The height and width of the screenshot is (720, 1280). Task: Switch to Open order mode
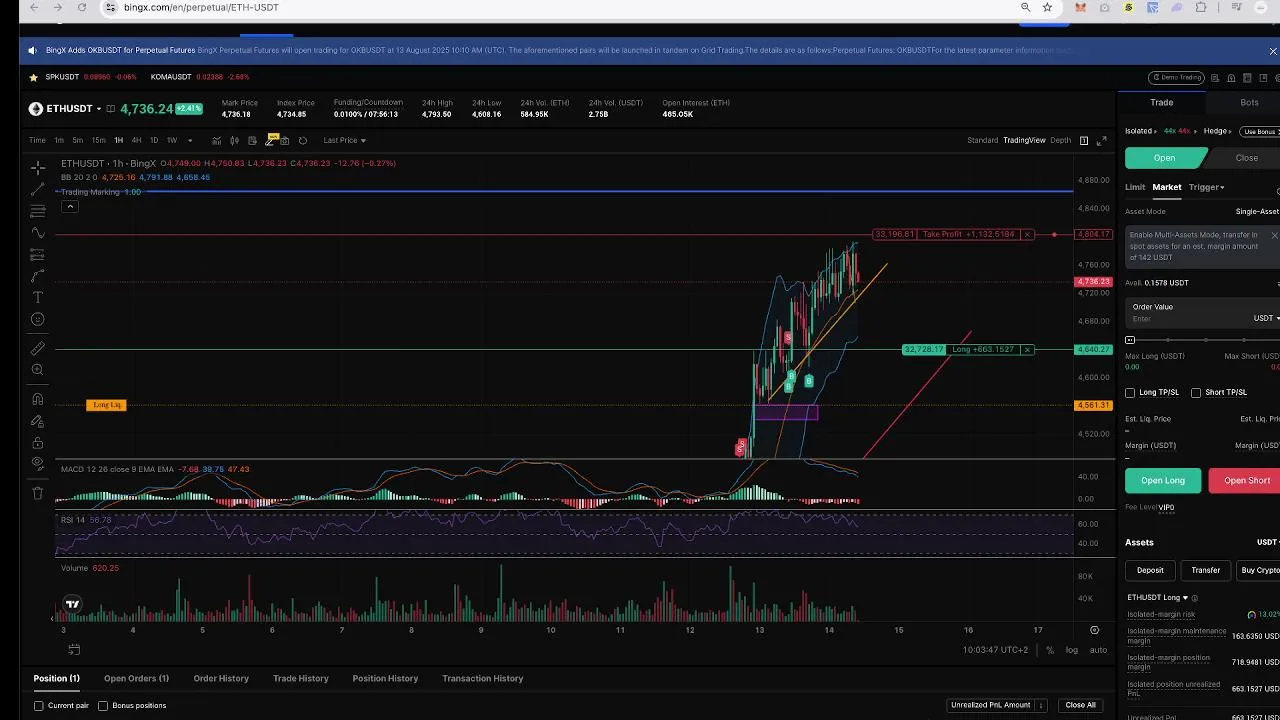point(1164,158)
